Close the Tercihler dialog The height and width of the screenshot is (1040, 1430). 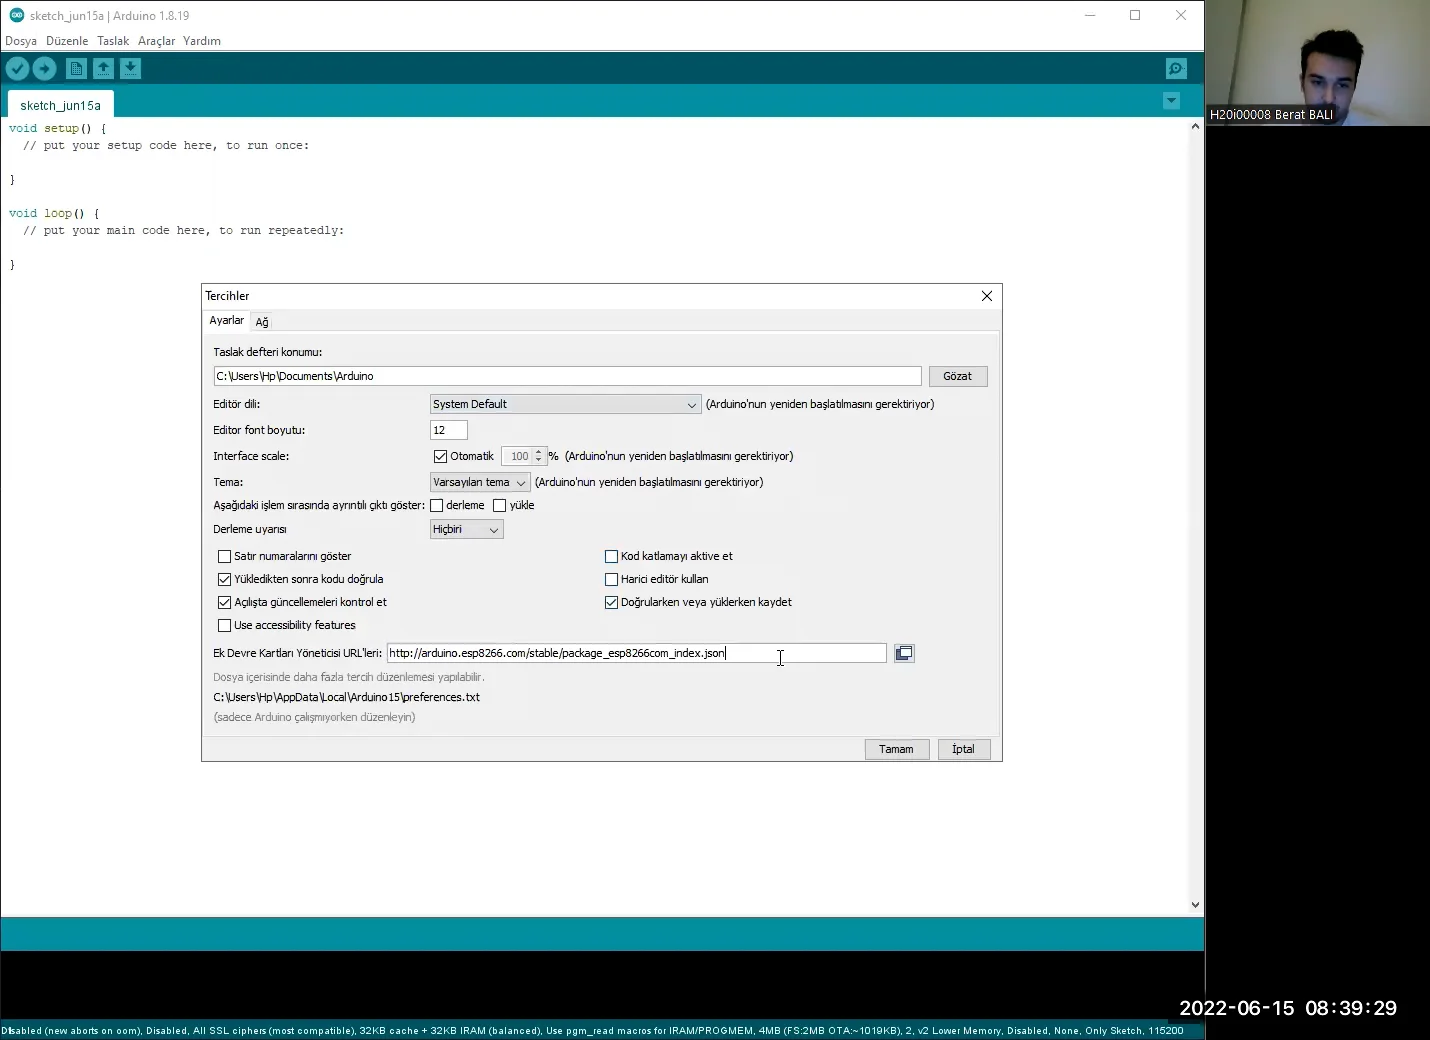[987, 296]
